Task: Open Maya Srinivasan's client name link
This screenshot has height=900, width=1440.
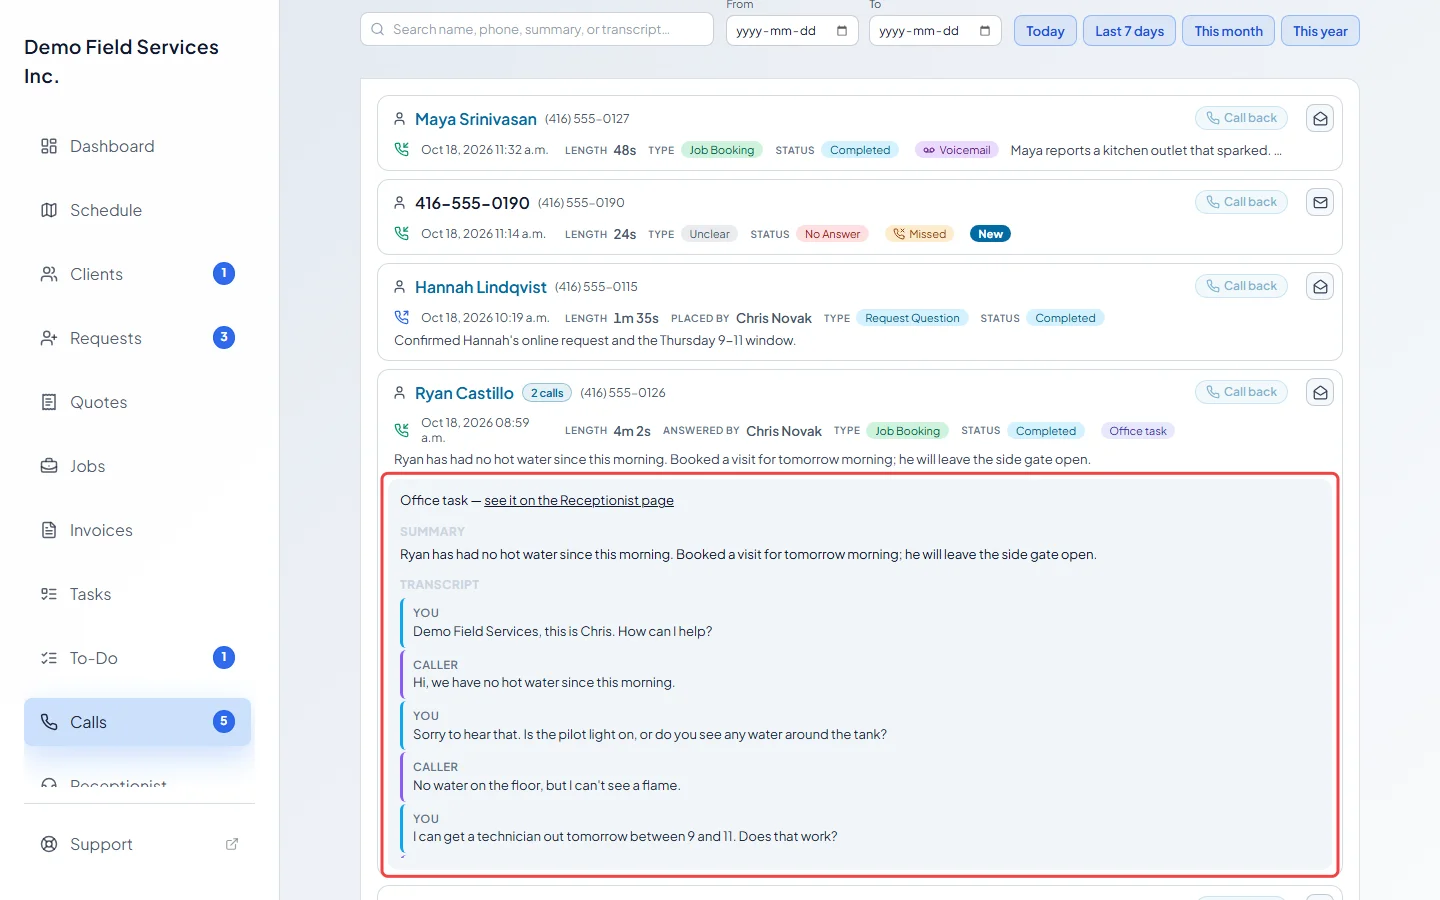Action: click(x=476, y=119)
